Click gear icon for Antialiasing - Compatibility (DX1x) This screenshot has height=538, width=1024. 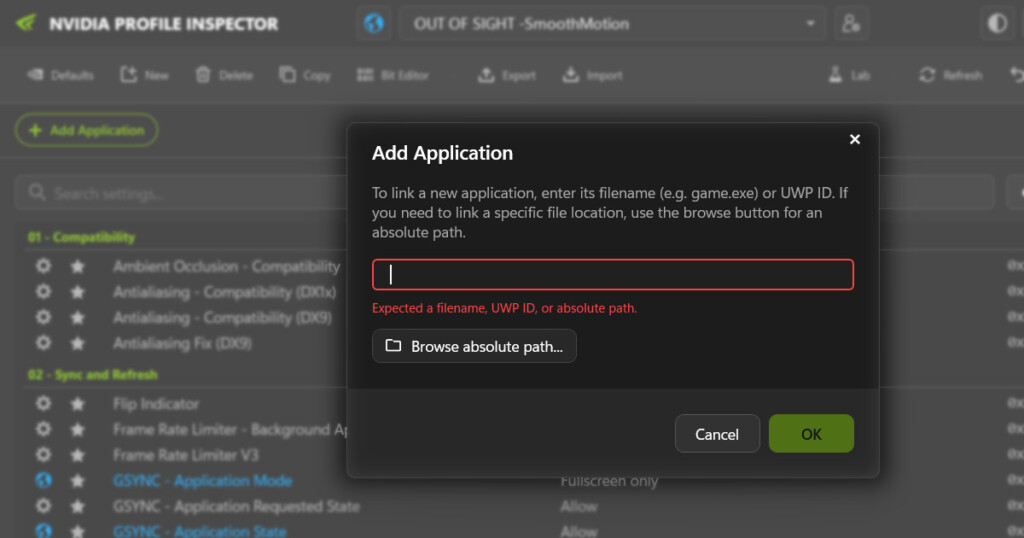coord(43,292)
